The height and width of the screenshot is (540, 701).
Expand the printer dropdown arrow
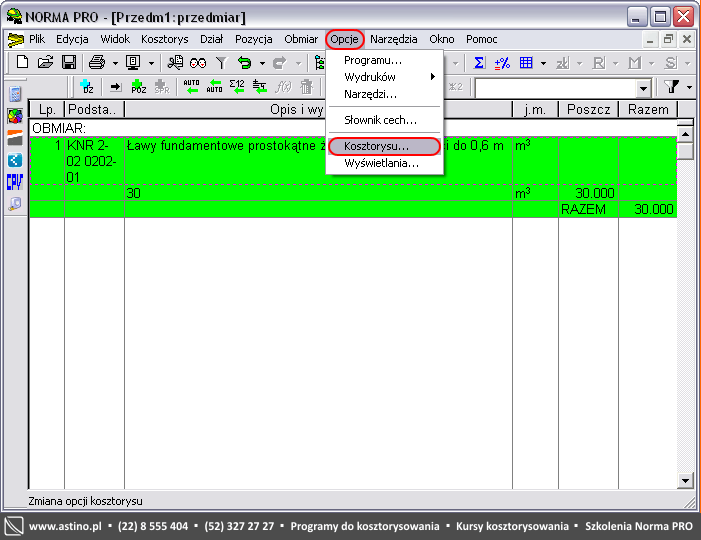[115, 63]
